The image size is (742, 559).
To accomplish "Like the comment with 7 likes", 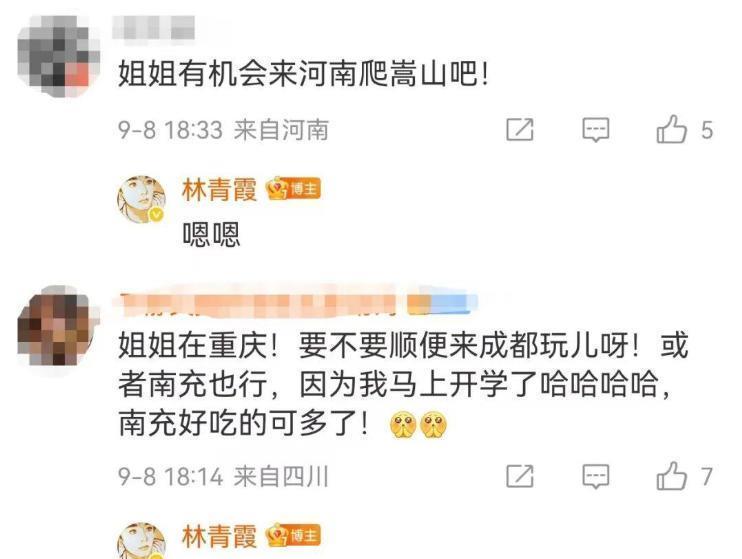I will pyautogui.click(x=684, y=476).
